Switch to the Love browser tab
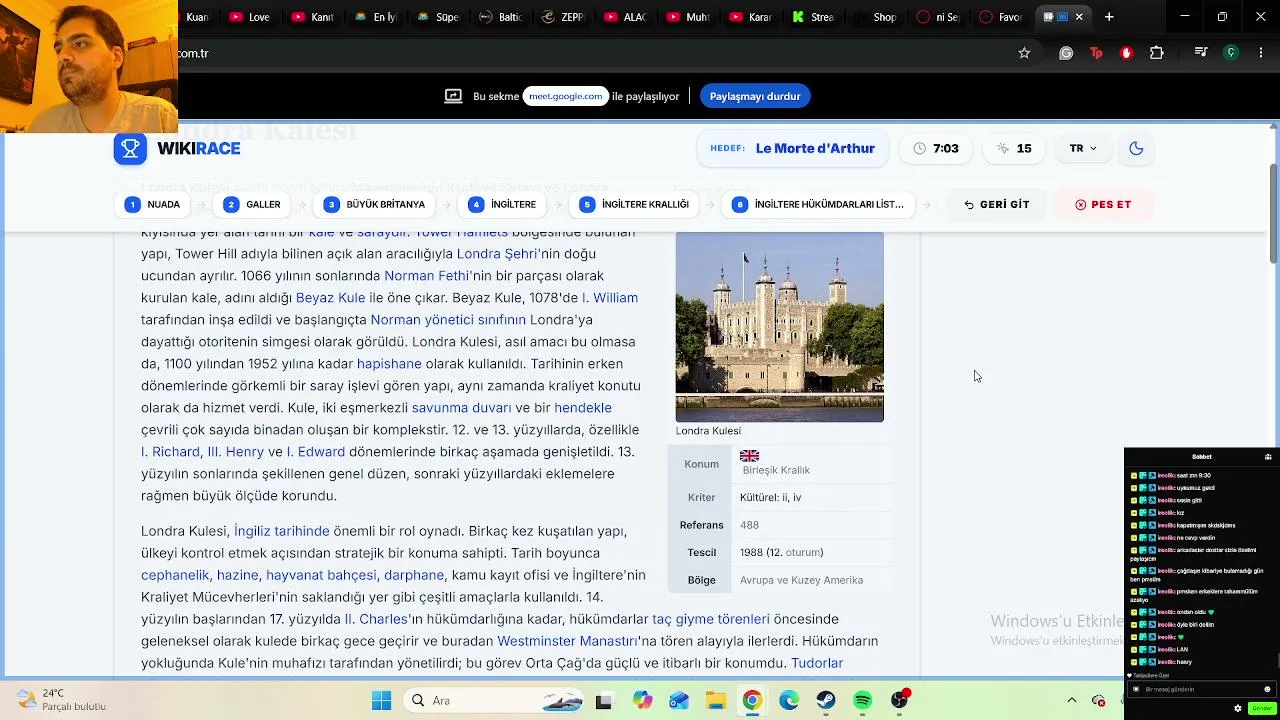 pos(250,17)
